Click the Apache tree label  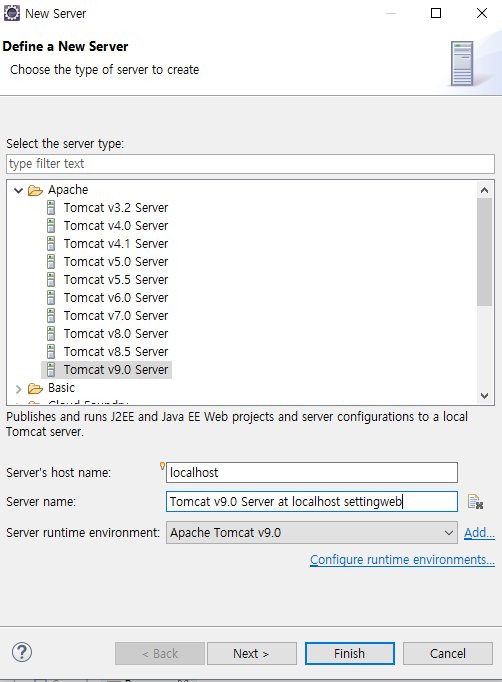pyautogui.click(x=68, y=190)
